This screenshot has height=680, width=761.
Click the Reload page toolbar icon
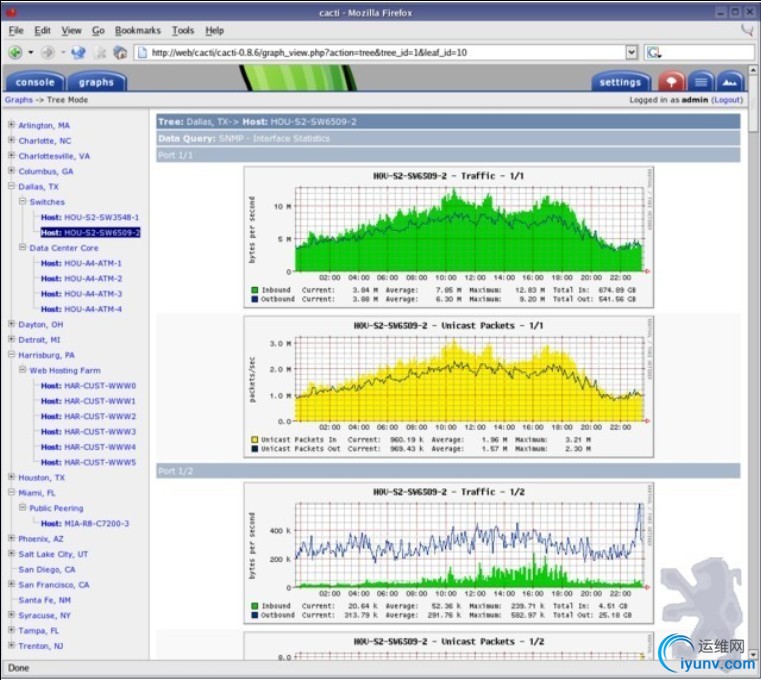tap(78, 52)
